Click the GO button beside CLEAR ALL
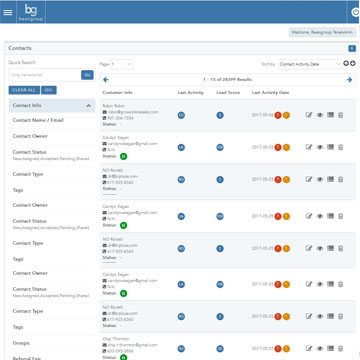Viewport: 360px width, 360px height. click(49, 90)
